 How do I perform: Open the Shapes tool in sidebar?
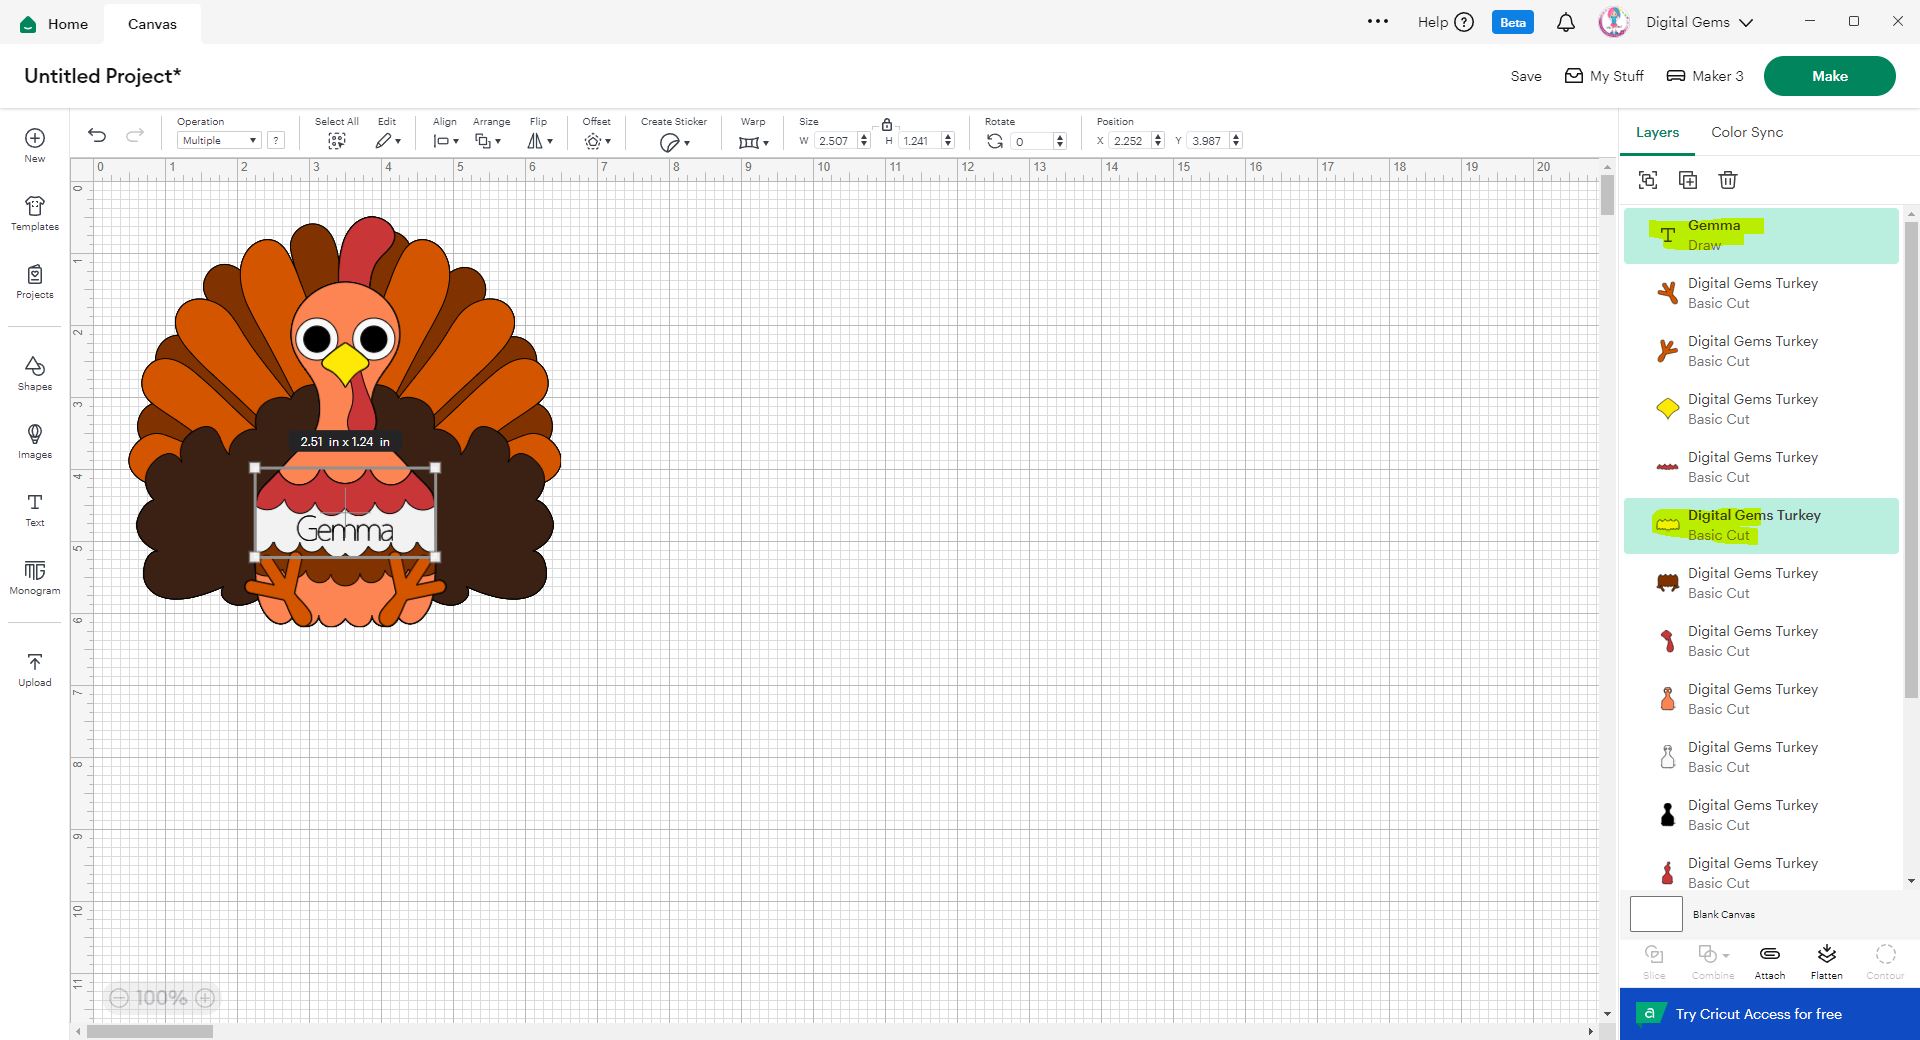coord(35,372)
